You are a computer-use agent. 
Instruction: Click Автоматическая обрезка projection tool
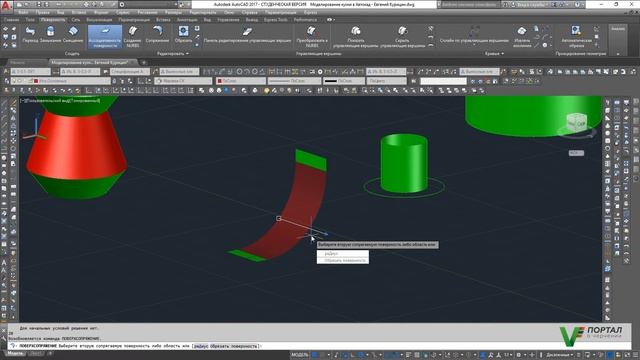click(x=576, y=37)
